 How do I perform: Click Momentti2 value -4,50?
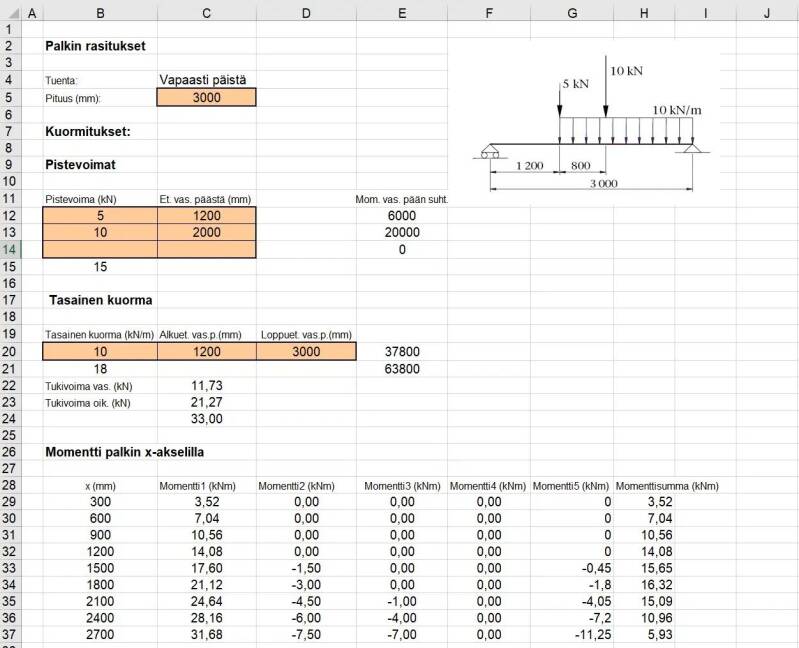tap(306, 601)
